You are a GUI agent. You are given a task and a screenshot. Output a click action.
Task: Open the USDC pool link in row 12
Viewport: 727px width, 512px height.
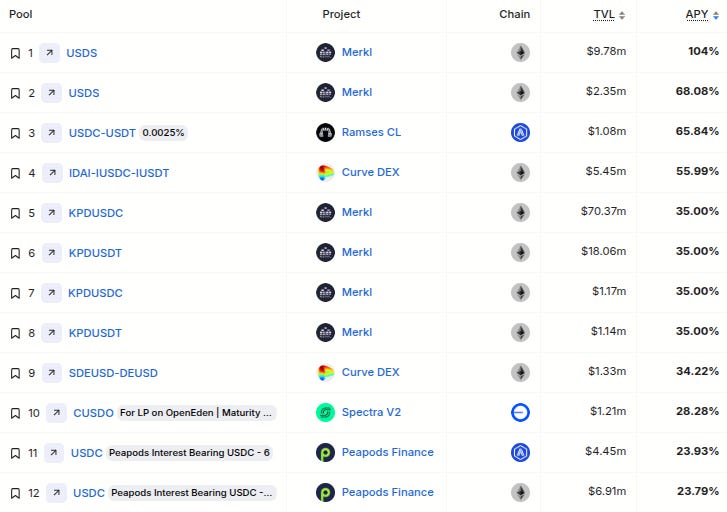tap(89, 493)
